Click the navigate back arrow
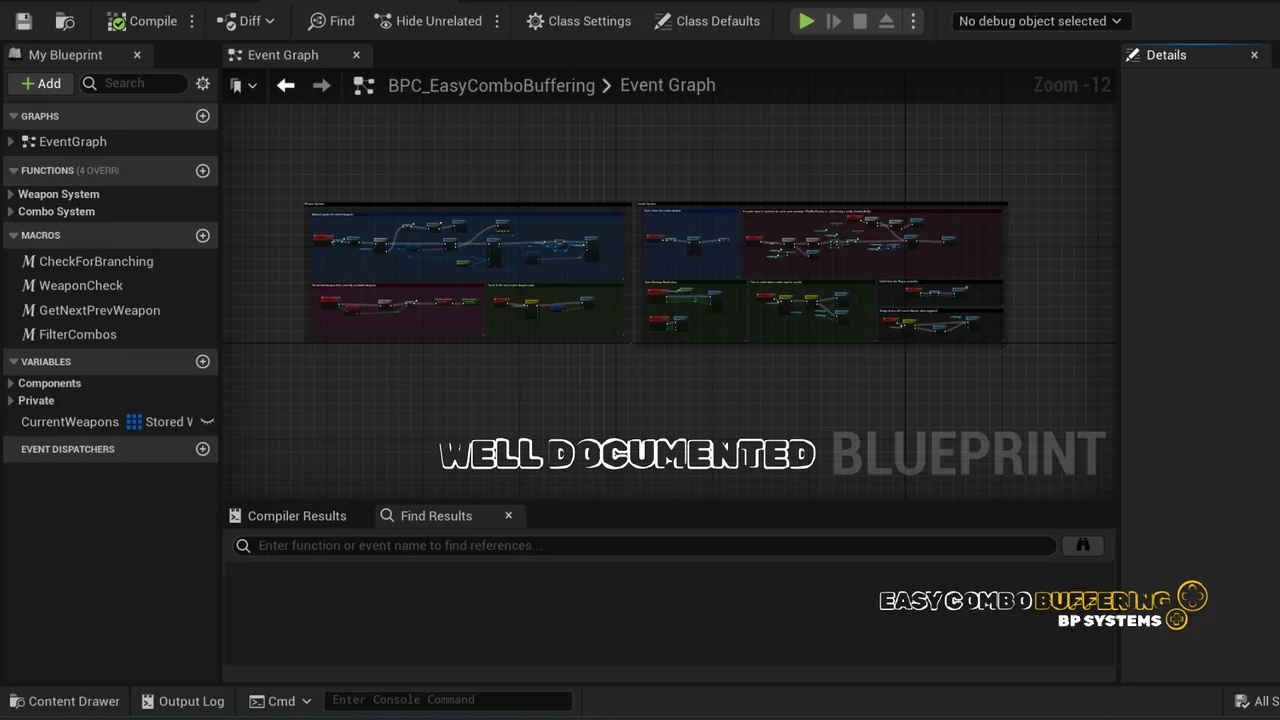This screenshot has width=1280, height=720. pos(286,86)
